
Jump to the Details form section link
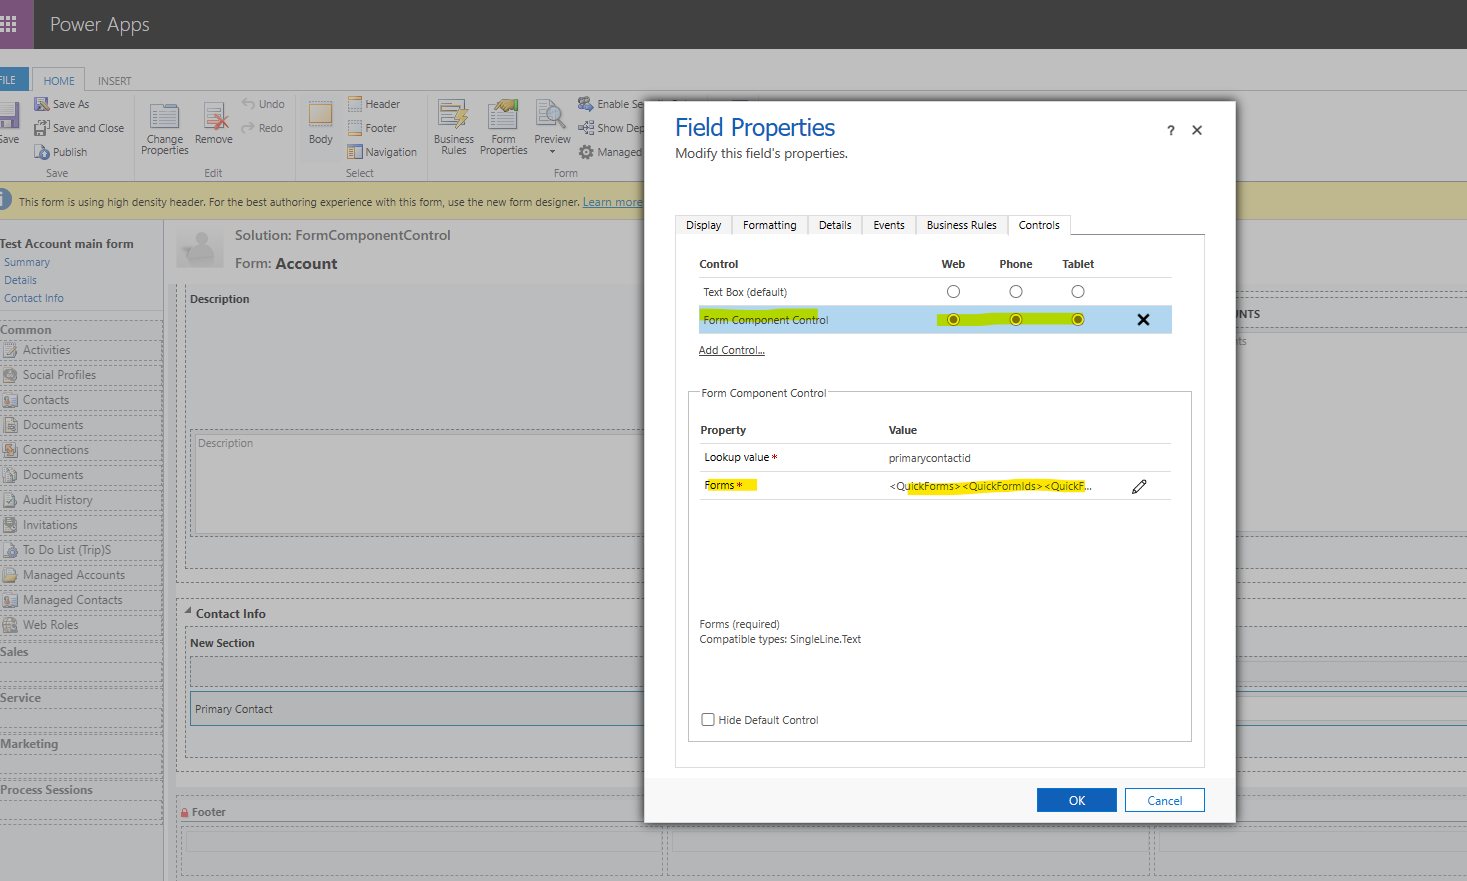click(20, 280)
